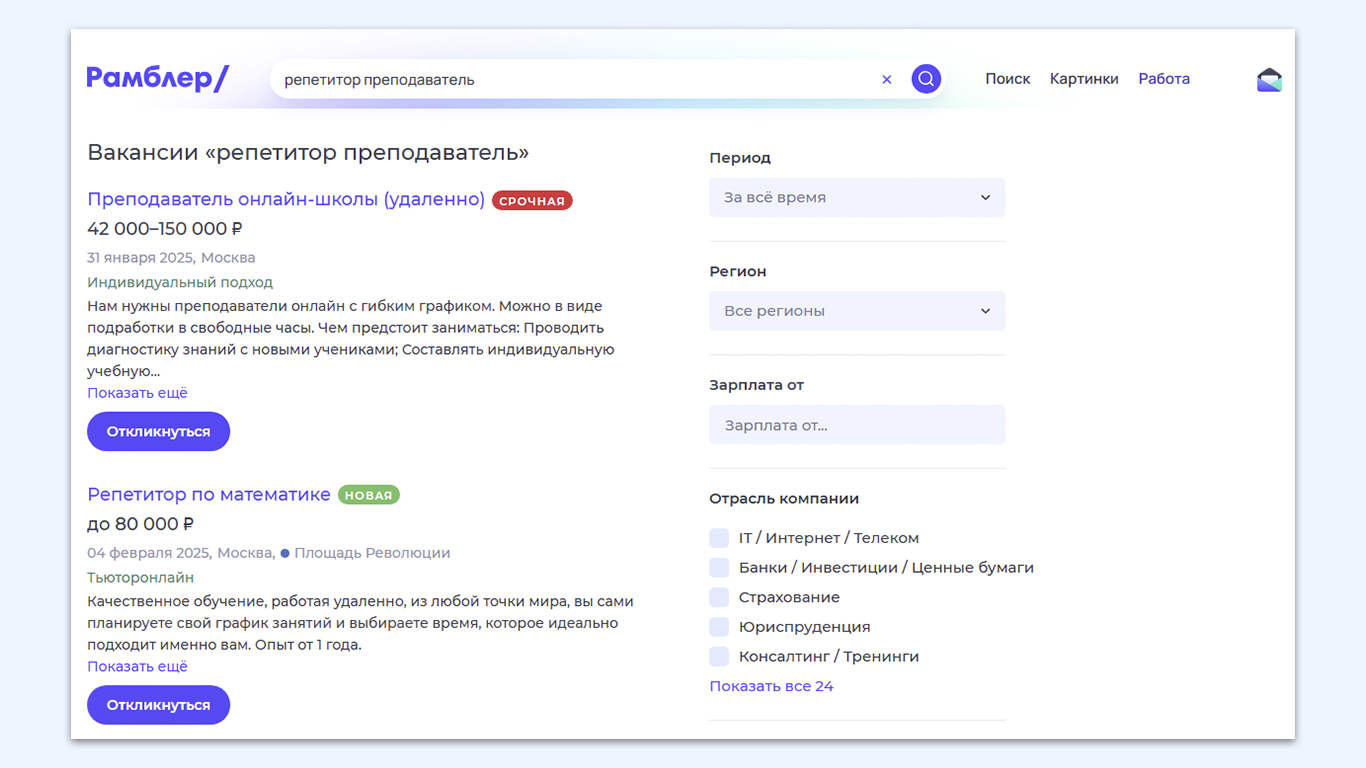1366x768 pixels.
Task: Open the Rambler mail envelope icon
Action: [1268, 80]
